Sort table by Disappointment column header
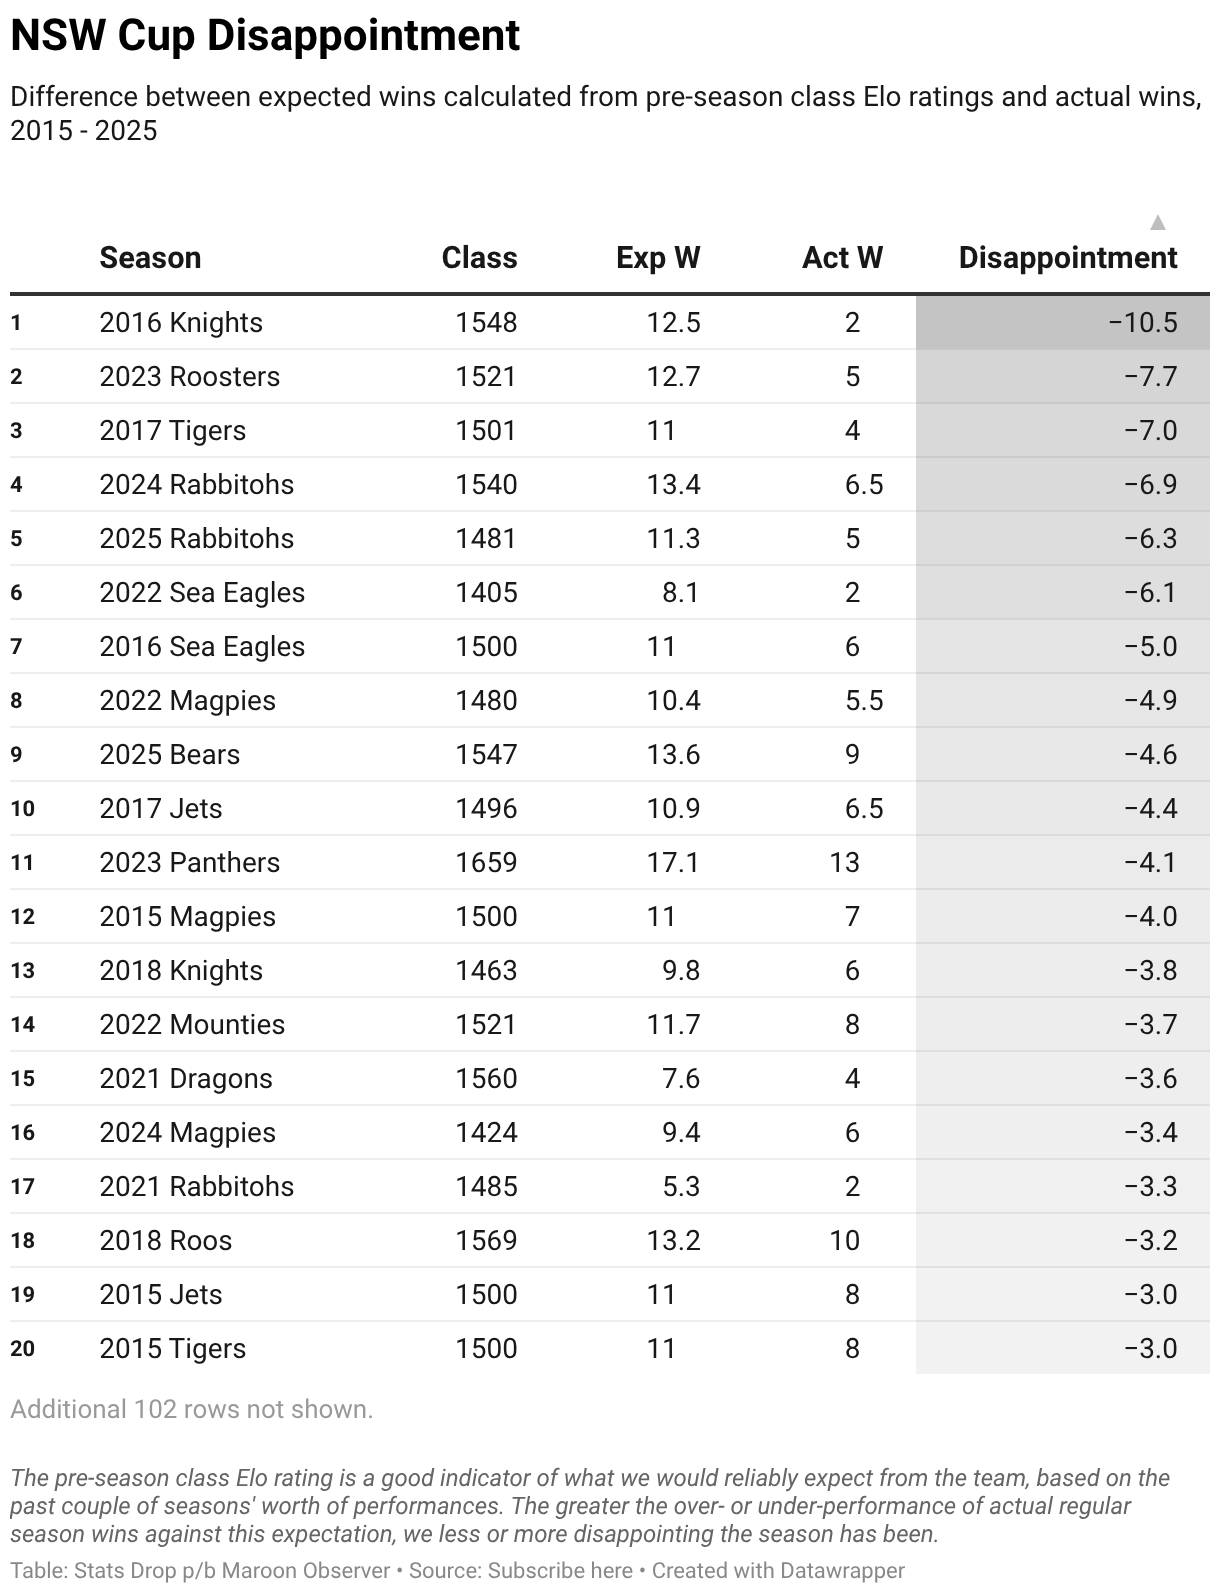 pos(1067,258)
